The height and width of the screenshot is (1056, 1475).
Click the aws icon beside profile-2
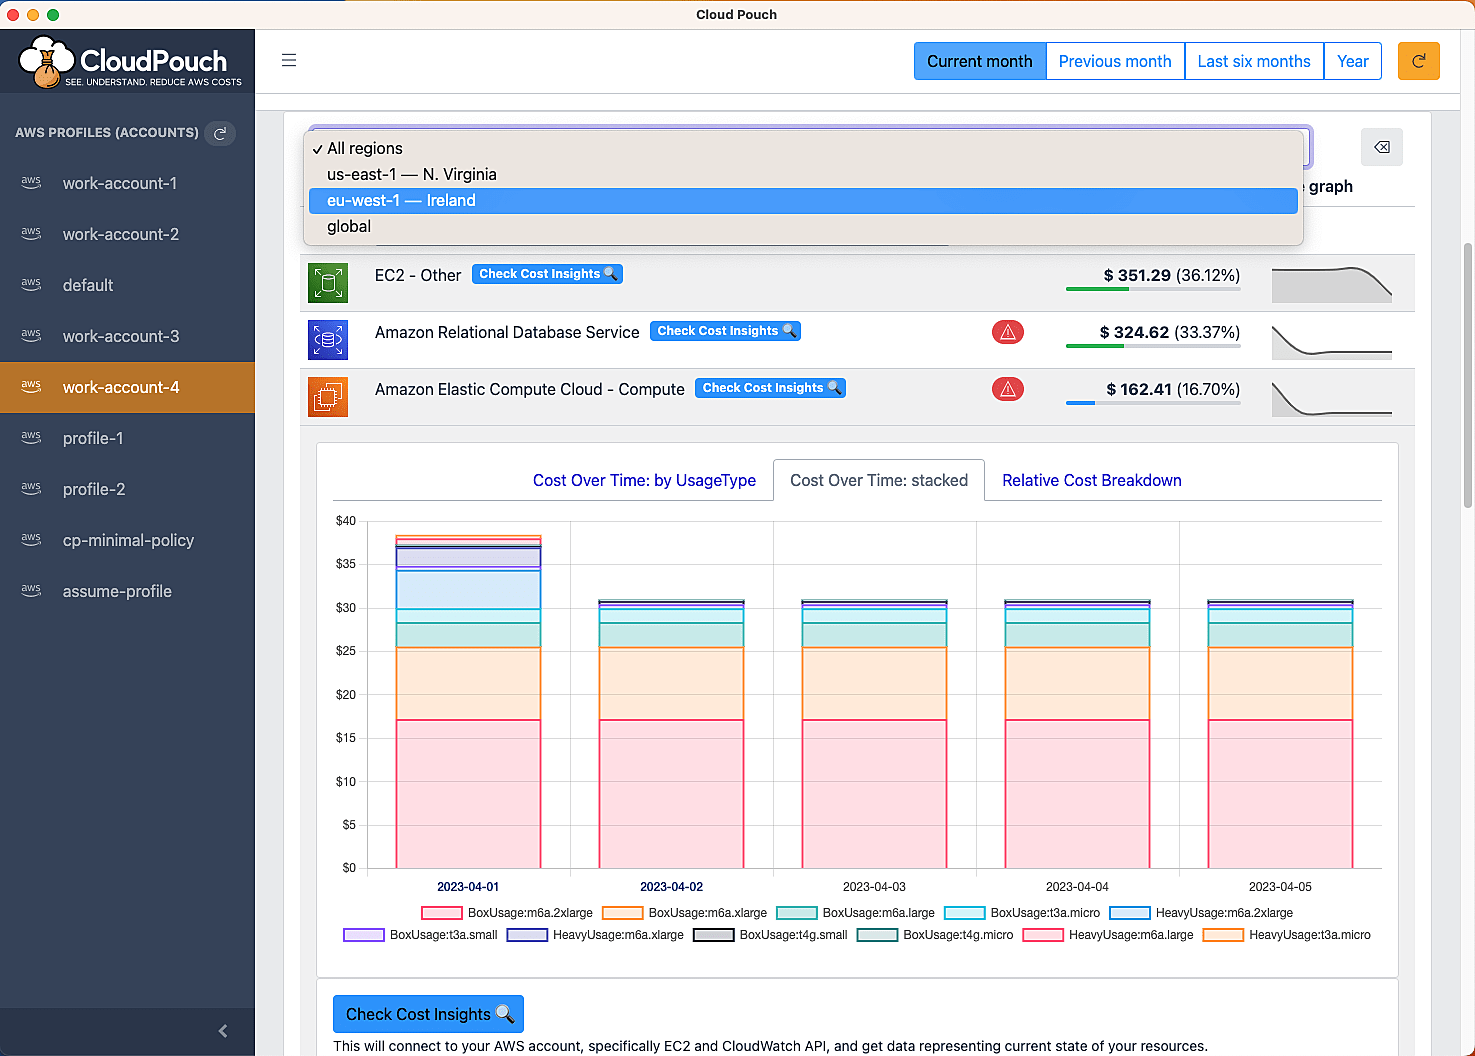31,489
